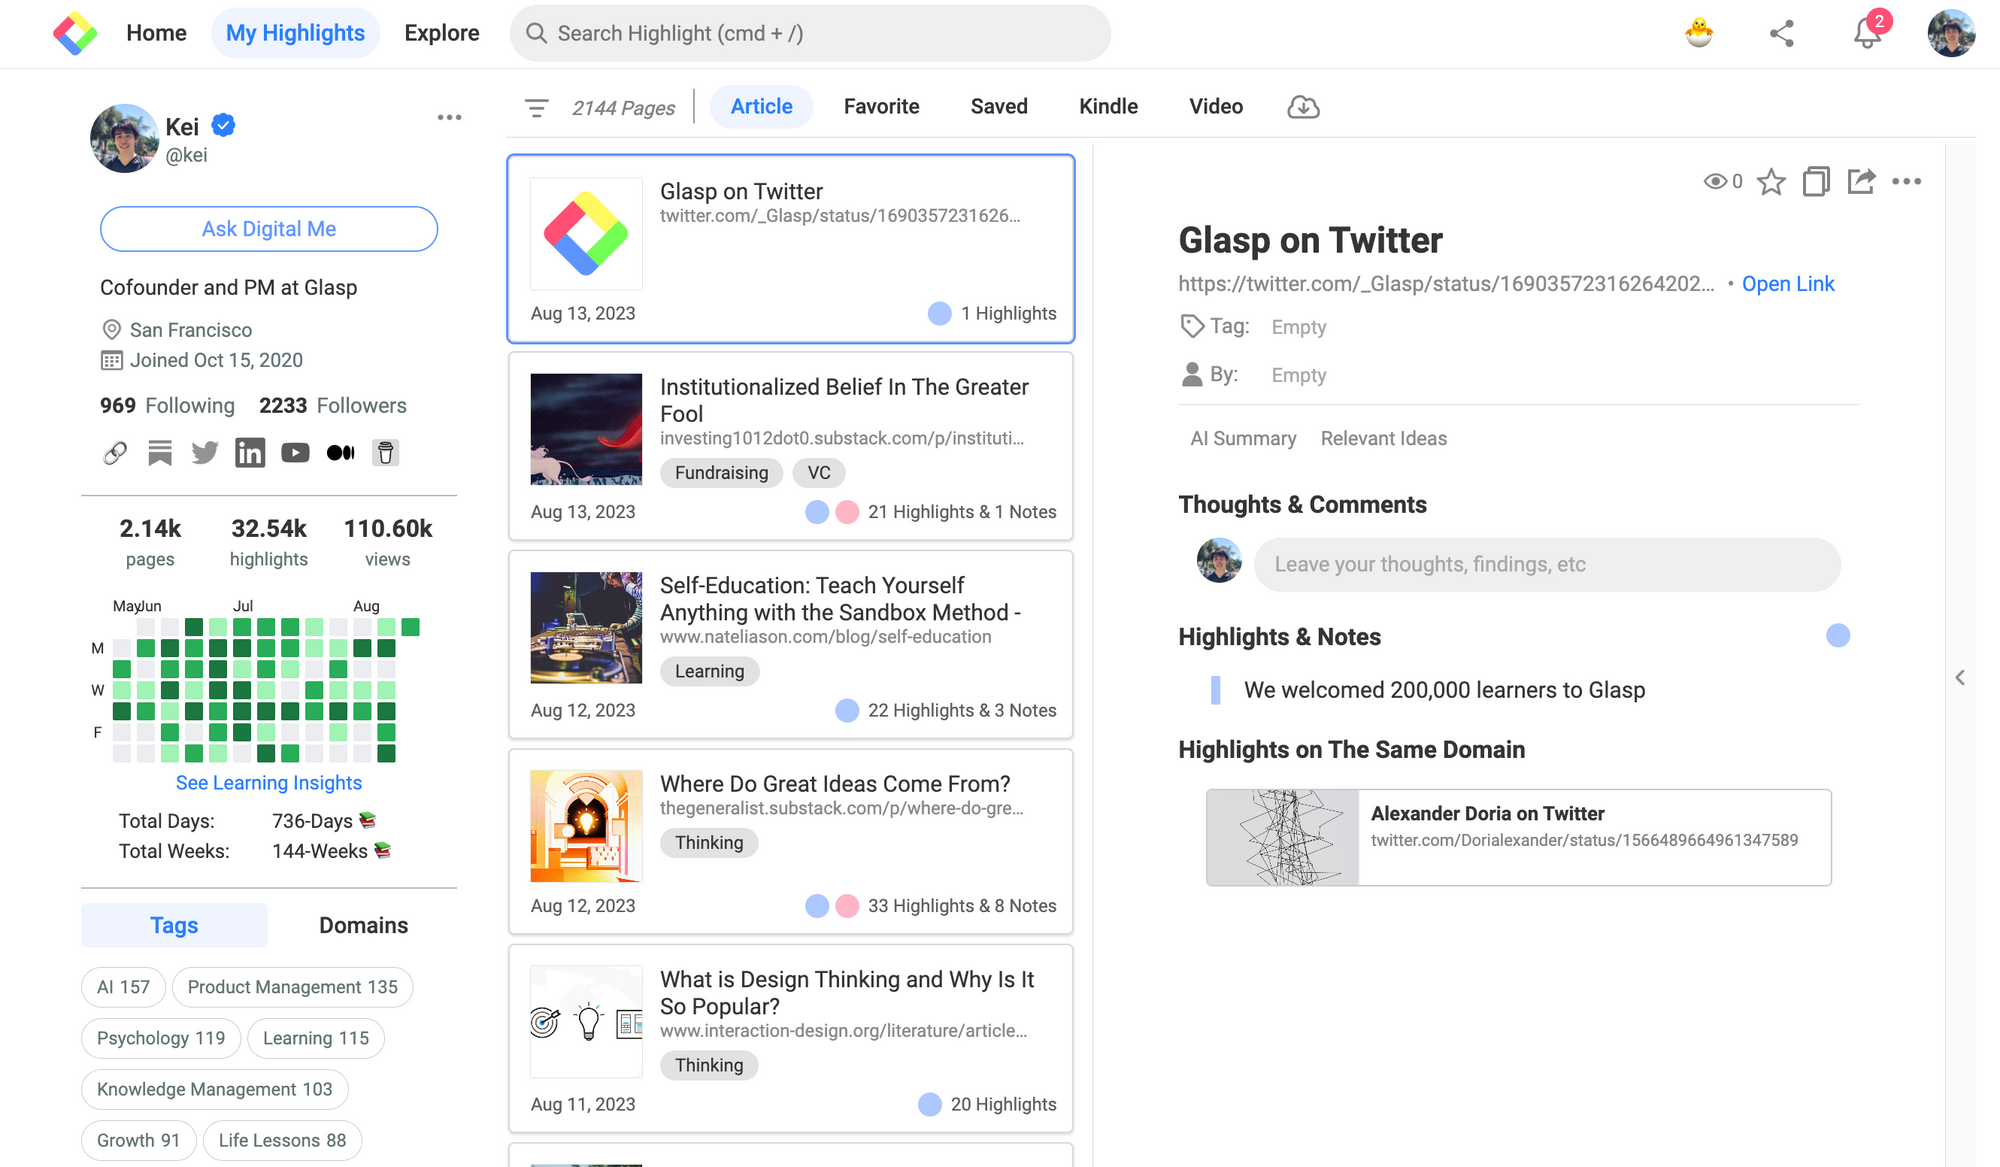Open the detail pane more options menu
The width and height of the screenshot is (2000, 1167).
pyautogui.click(x=1907, y=181)
